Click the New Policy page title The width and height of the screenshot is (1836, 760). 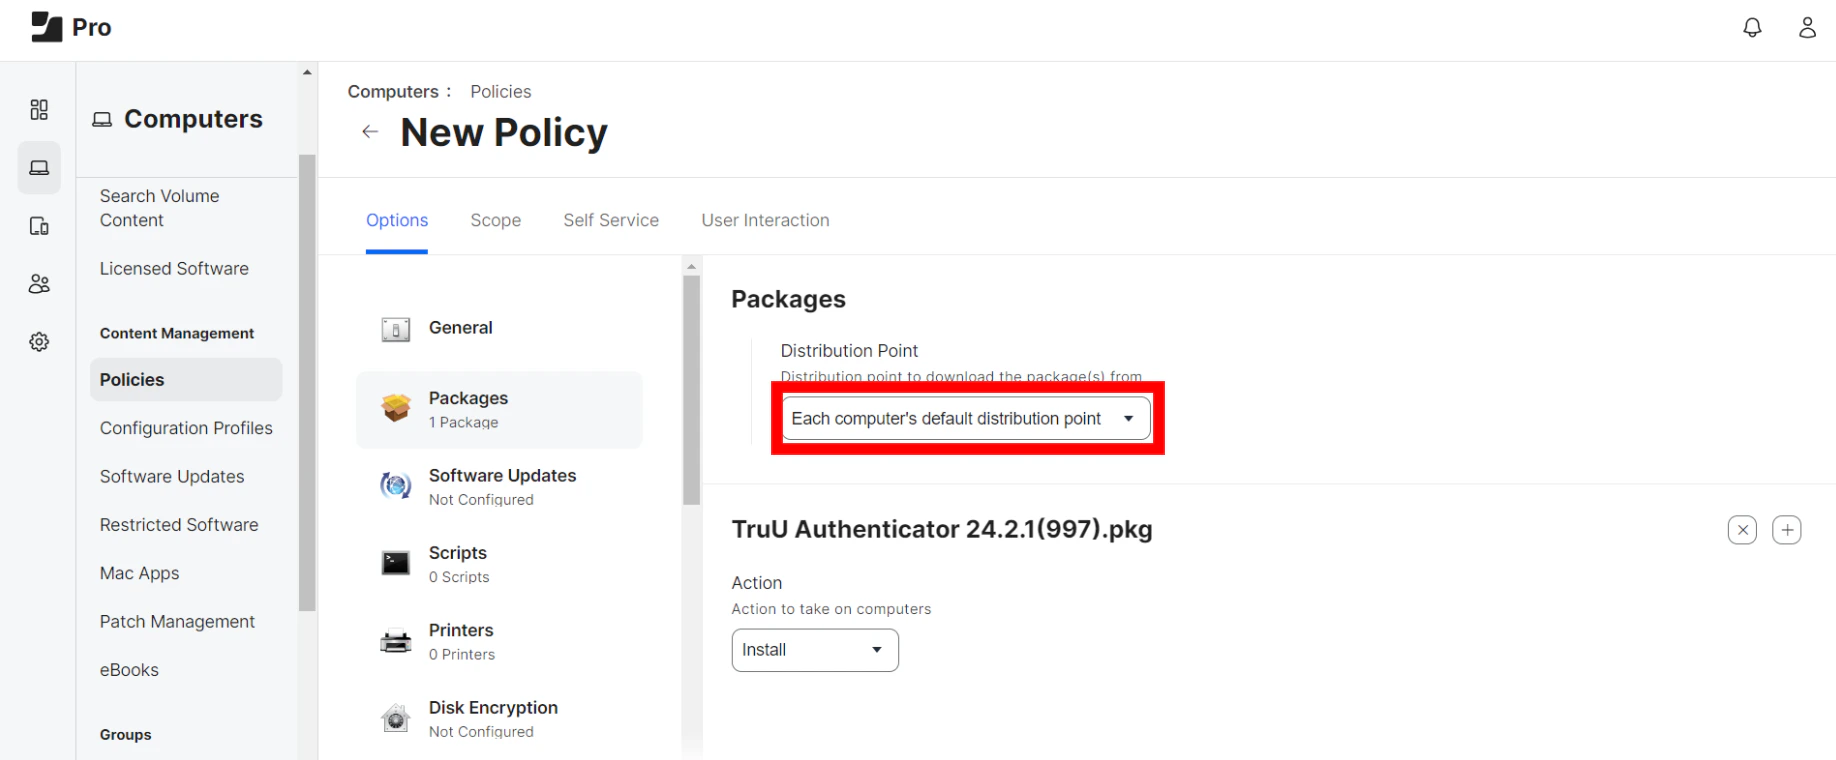[504, 133]
